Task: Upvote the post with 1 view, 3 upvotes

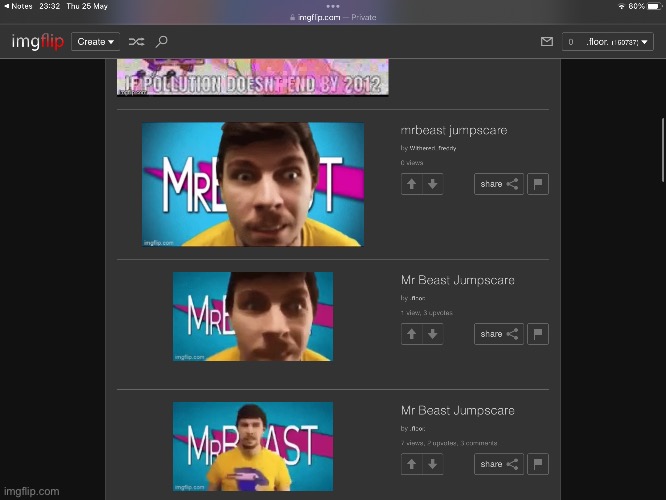Action: [x=411, y=334]
